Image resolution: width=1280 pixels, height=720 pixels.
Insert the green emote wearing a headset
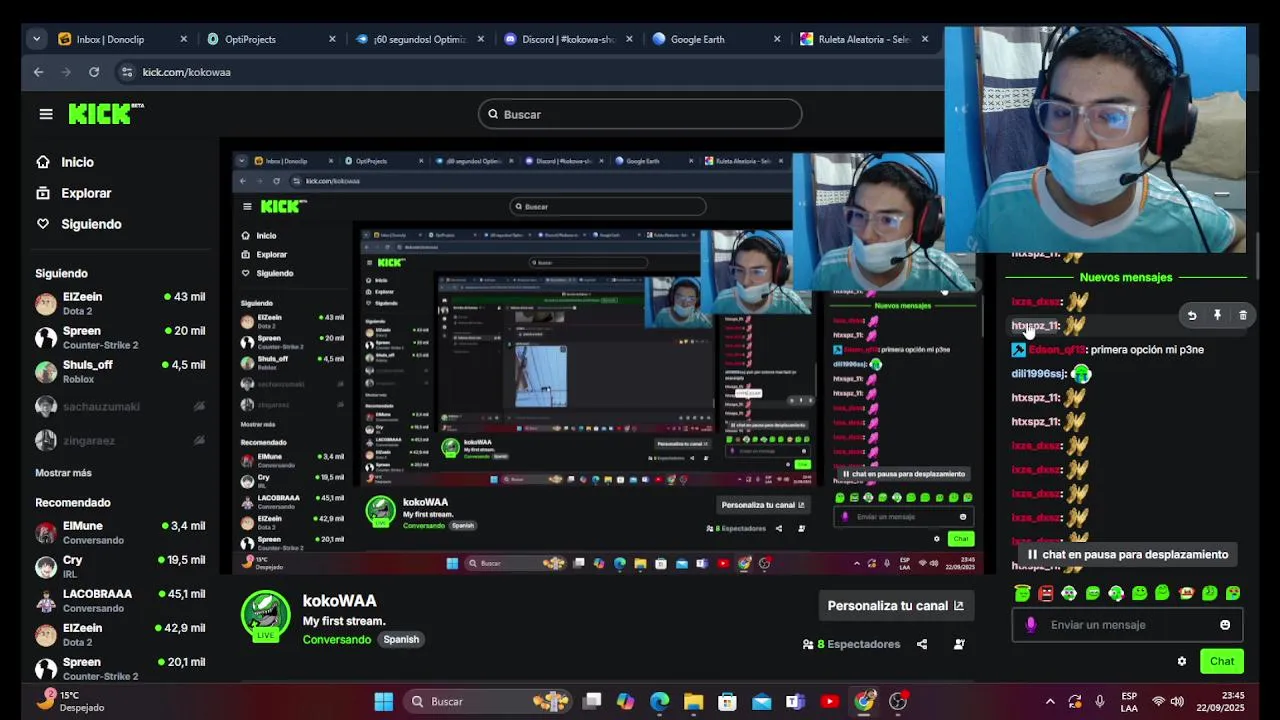tap(1069, 593)
